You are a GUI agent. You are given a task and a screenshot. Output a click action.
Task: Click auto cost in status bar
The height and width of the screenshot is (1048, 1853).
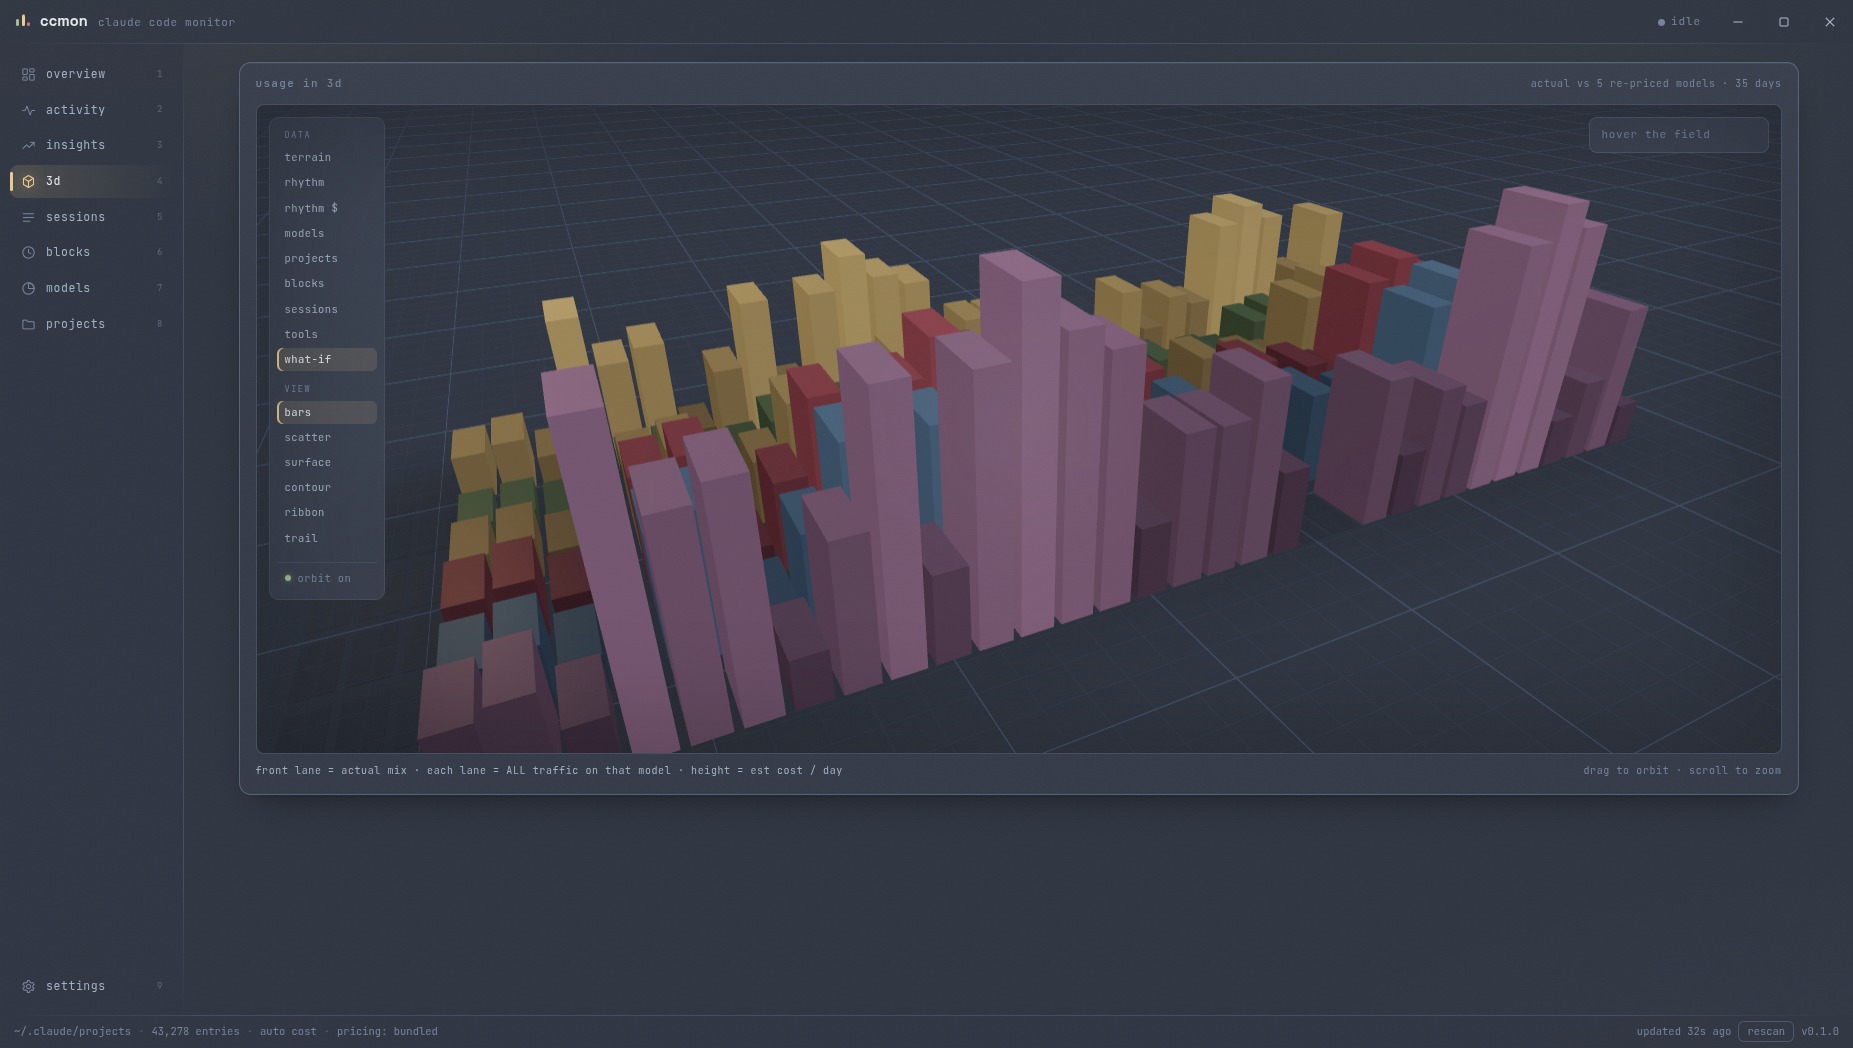[288, 1031]
